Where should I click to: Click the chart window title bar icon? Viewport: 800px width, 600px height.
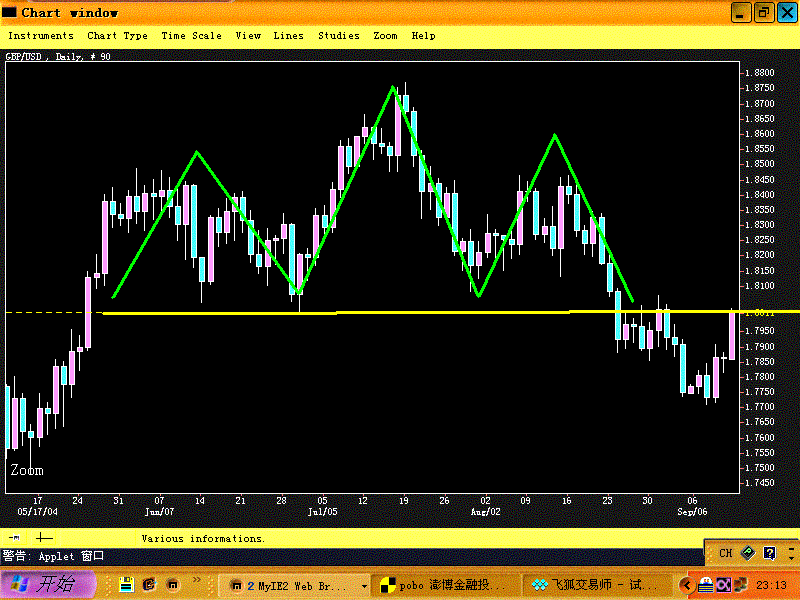pos(9,12)
